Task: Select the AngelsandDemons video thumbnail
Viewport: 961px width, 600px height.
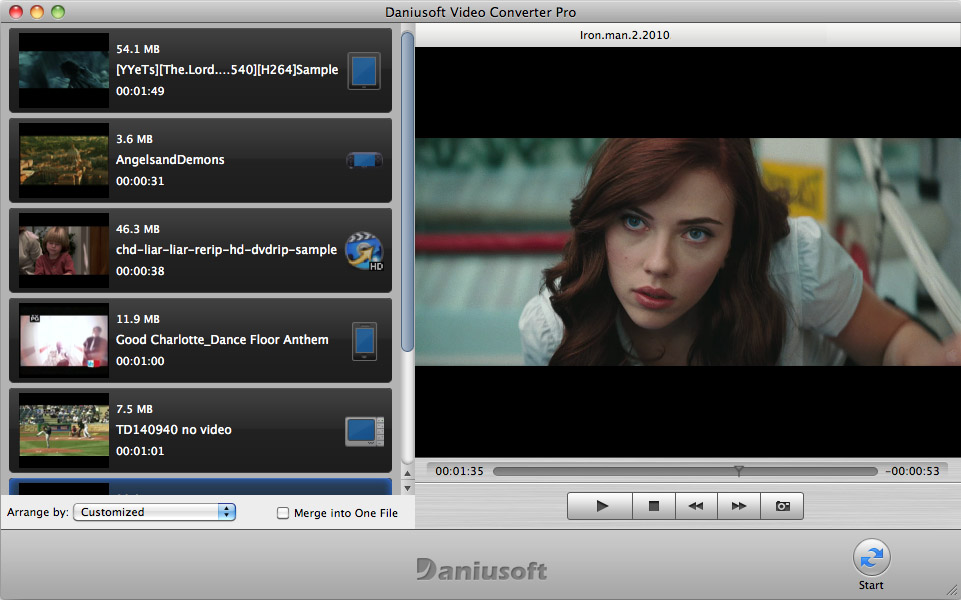Action: tap(64, 160)
